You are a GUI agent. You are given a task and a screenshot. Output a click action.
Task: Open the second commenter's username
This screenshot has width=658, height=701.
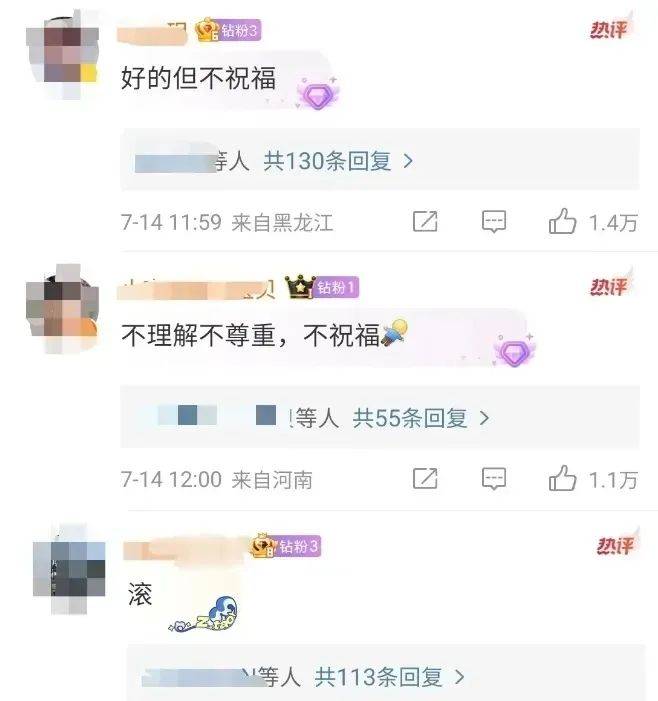click(x=196, y=289)
